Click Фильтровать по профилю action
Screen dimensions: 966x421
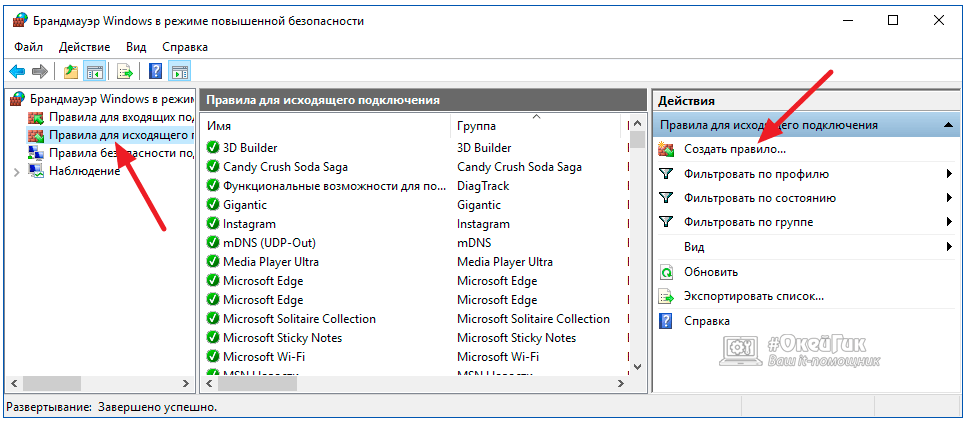756,174
